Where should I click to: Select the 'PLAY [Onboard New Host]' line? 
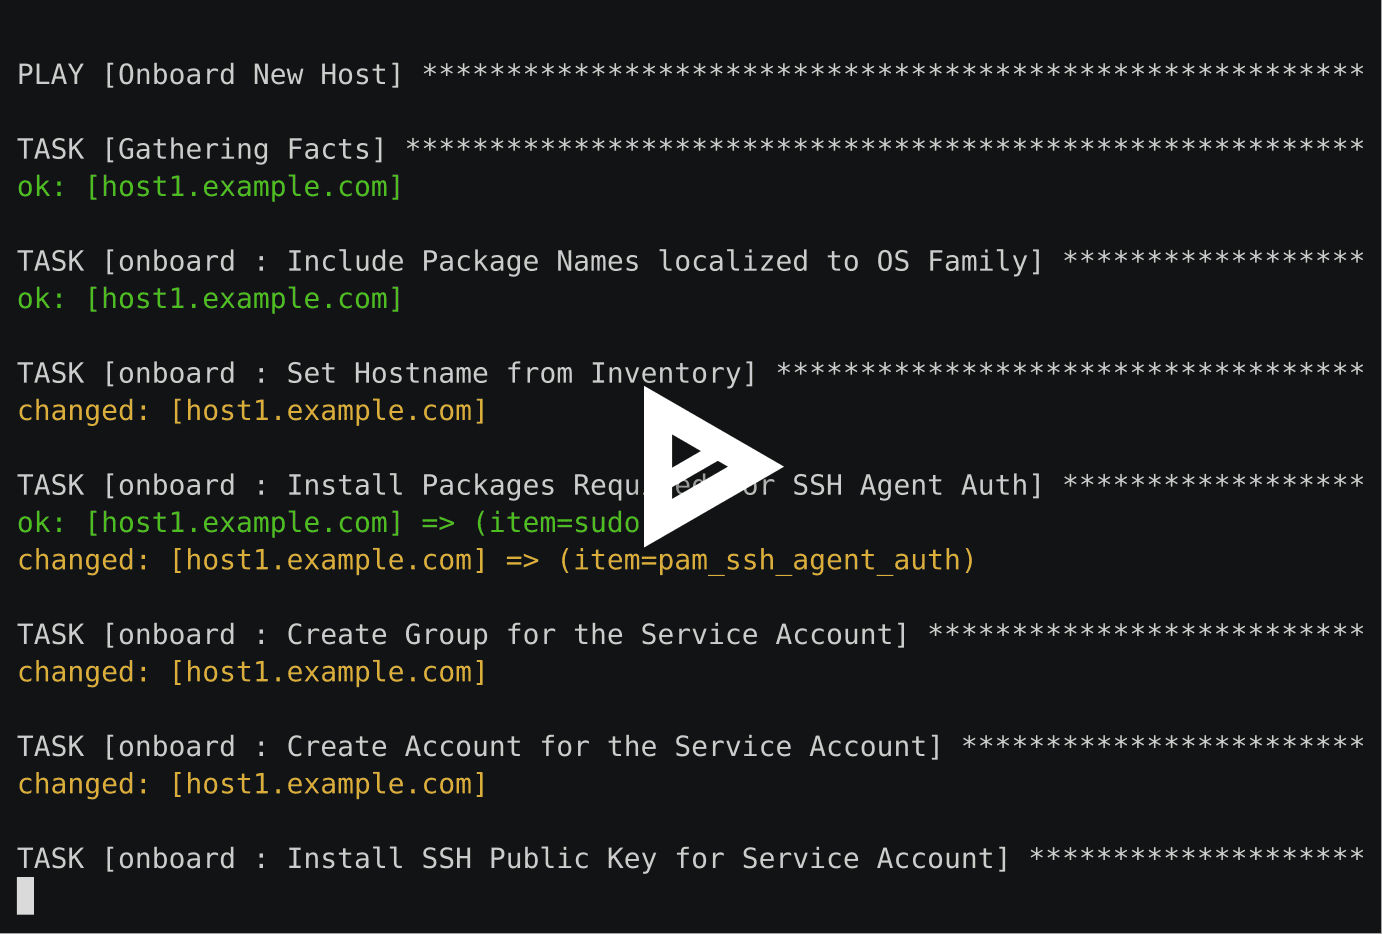[691, 75]
